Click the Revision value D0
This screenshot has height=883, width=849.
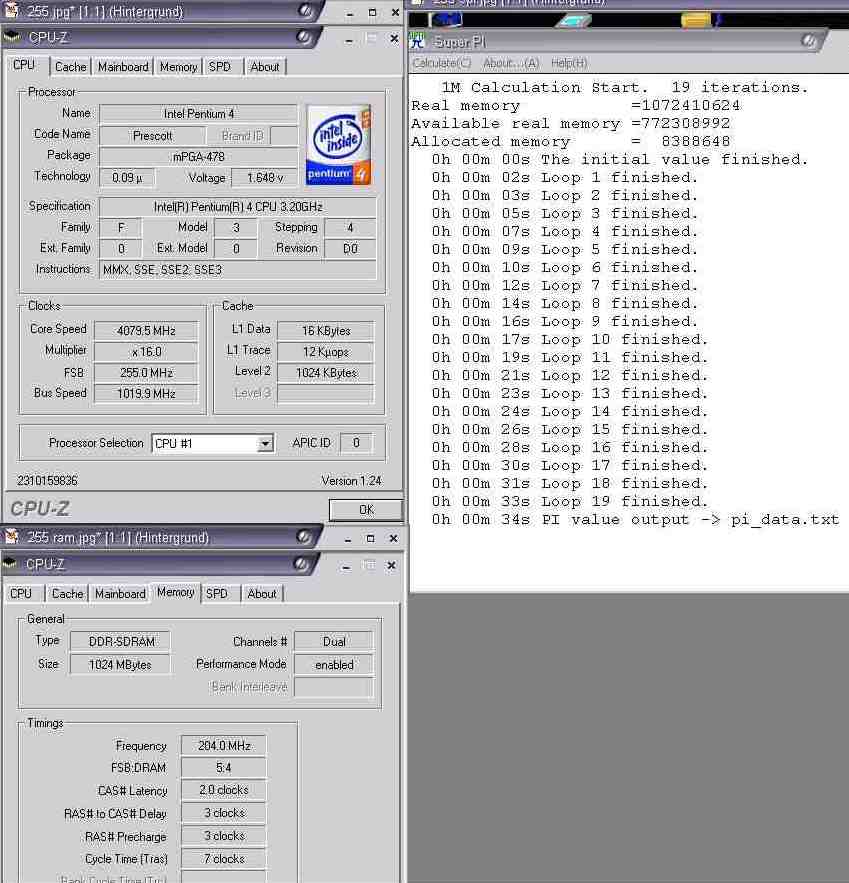[x=350, y=249]
